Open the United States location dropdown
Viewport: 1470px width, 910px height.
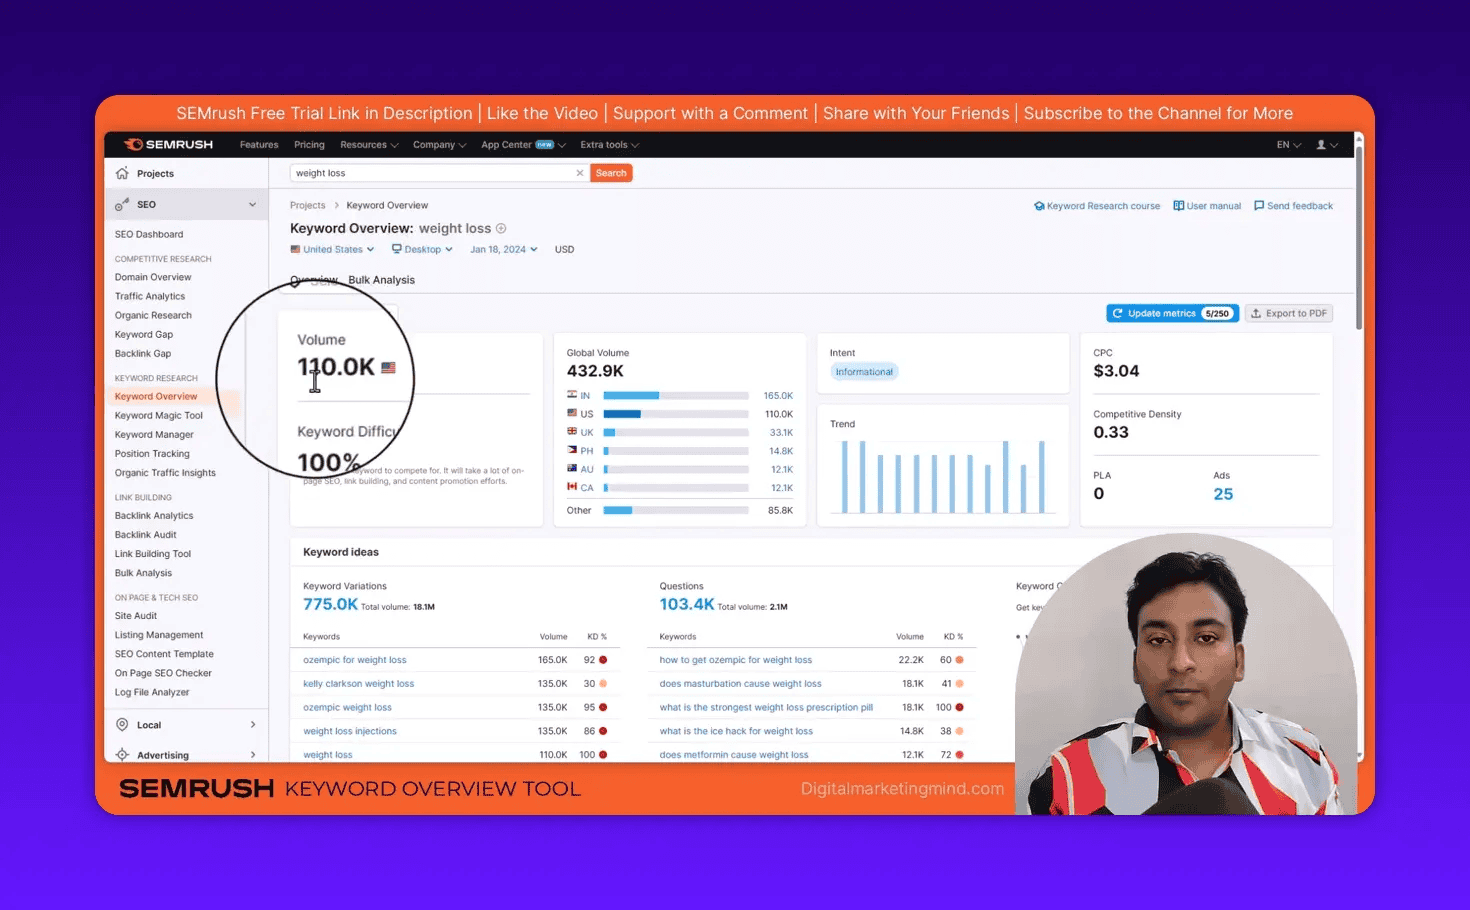(x=332, y=249)
